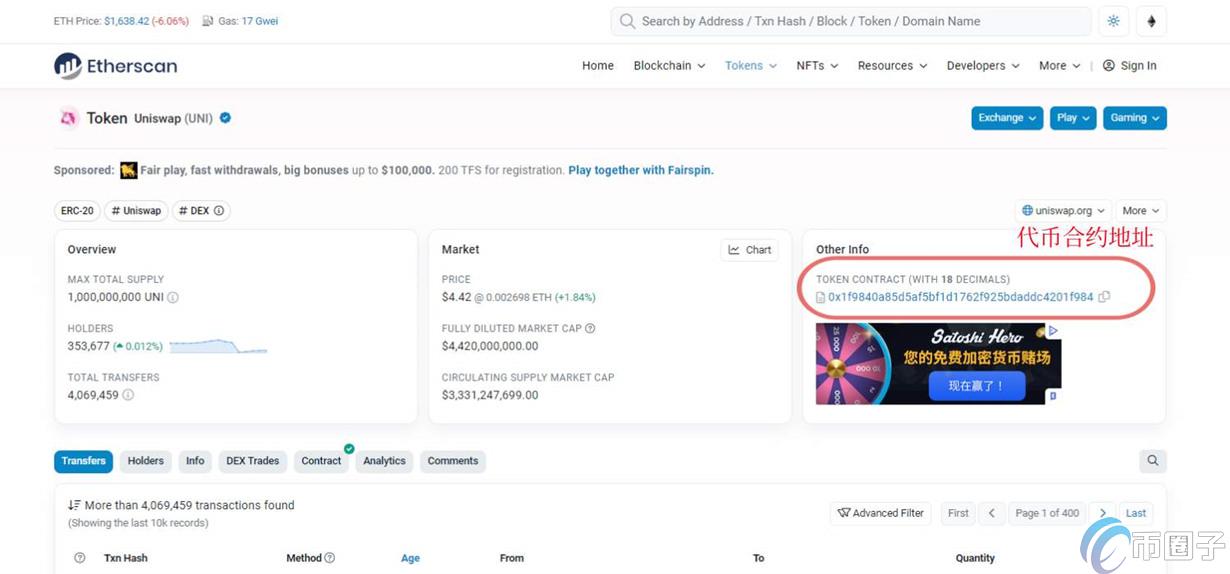Click the search magnifier icon in the search bar
The width and height of the screenshot is (1230, 574).
coord(627,21)
